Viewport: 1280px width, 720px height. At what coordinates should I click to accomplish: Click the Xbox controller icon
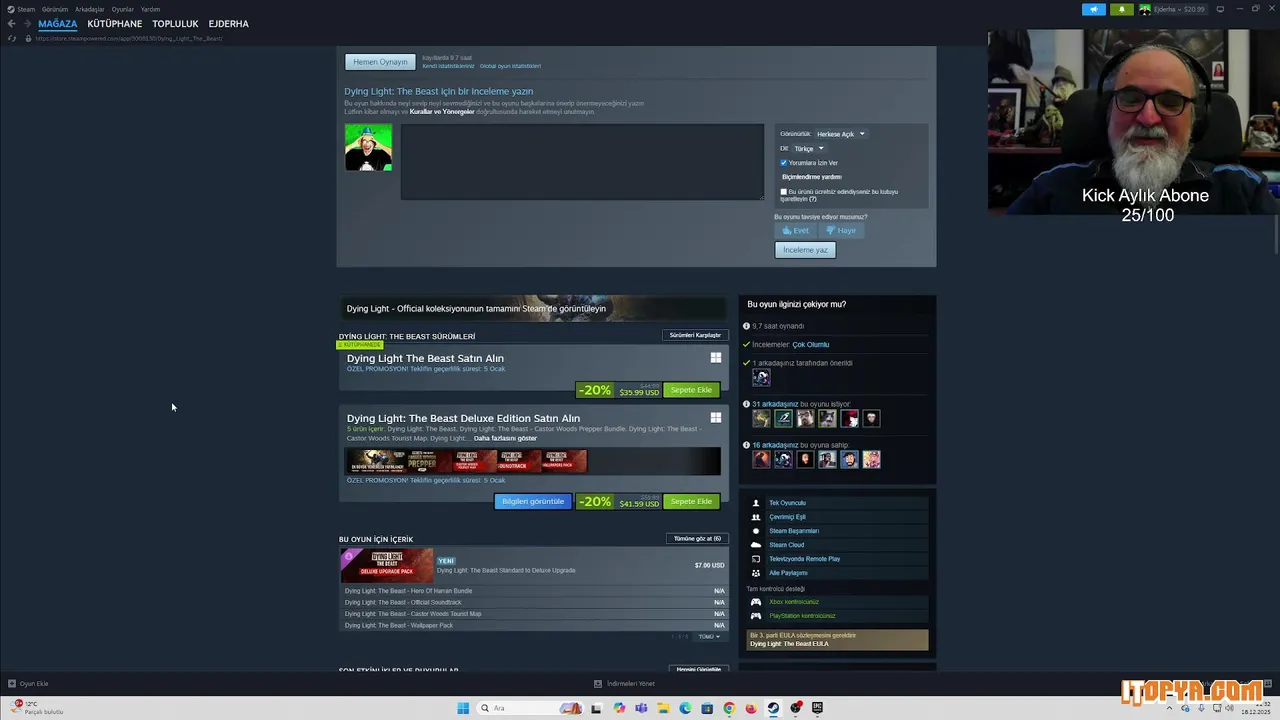click(x=756, y=602)
